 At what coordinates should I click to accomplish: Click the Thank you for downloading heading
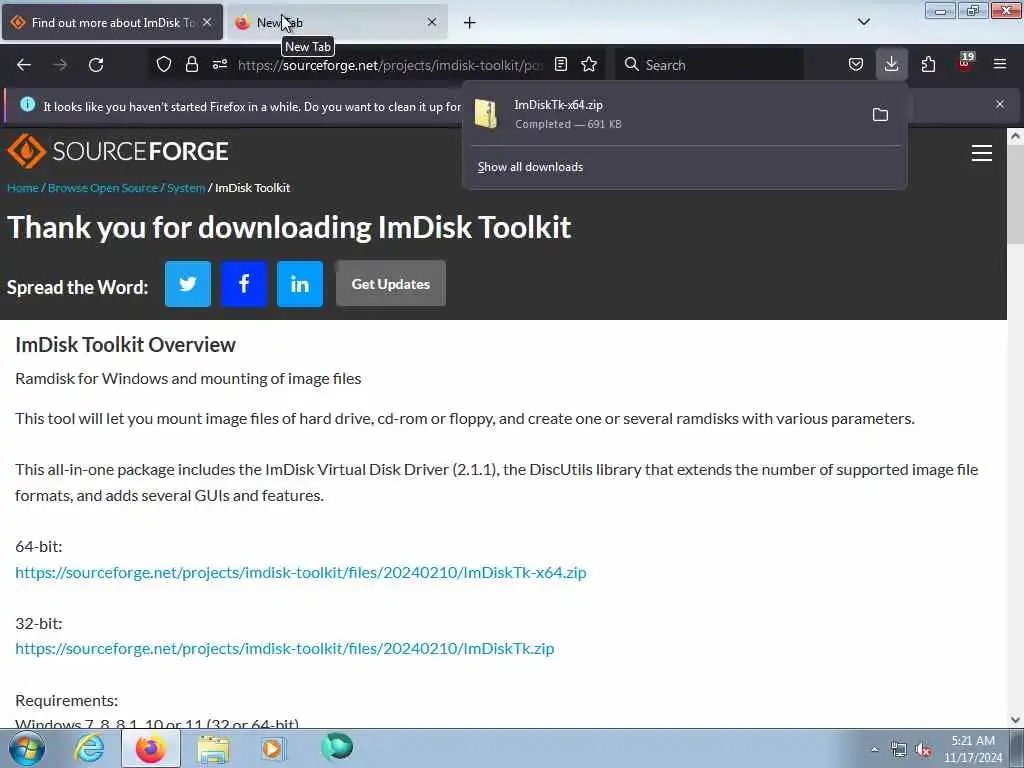(289, 227)
